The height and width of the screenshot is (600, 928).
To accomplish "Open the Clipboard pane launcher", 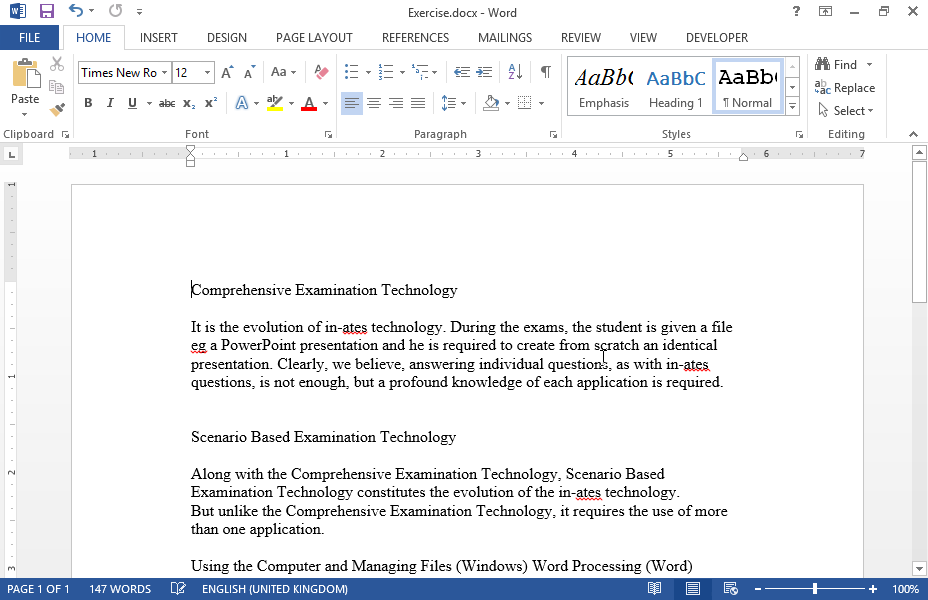I will (x=65, y=135).
